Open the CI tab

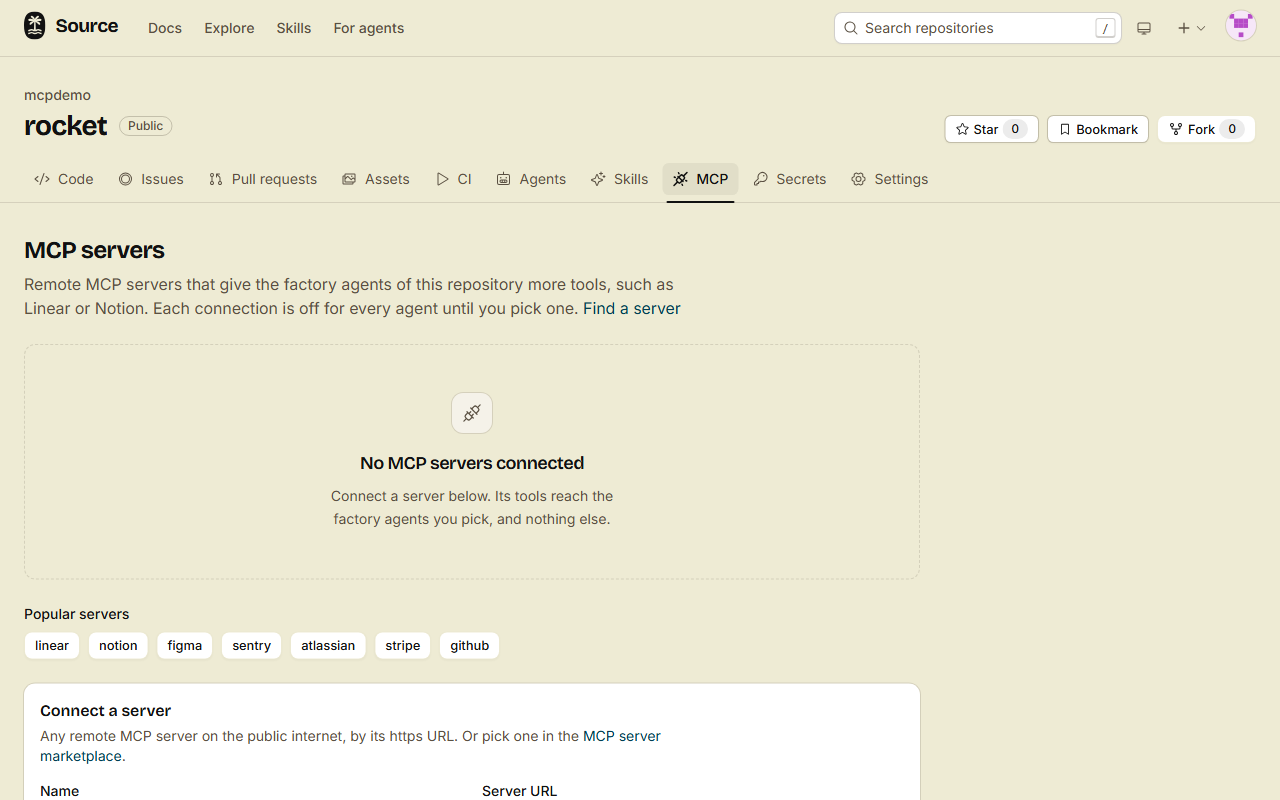pos(454,179)
